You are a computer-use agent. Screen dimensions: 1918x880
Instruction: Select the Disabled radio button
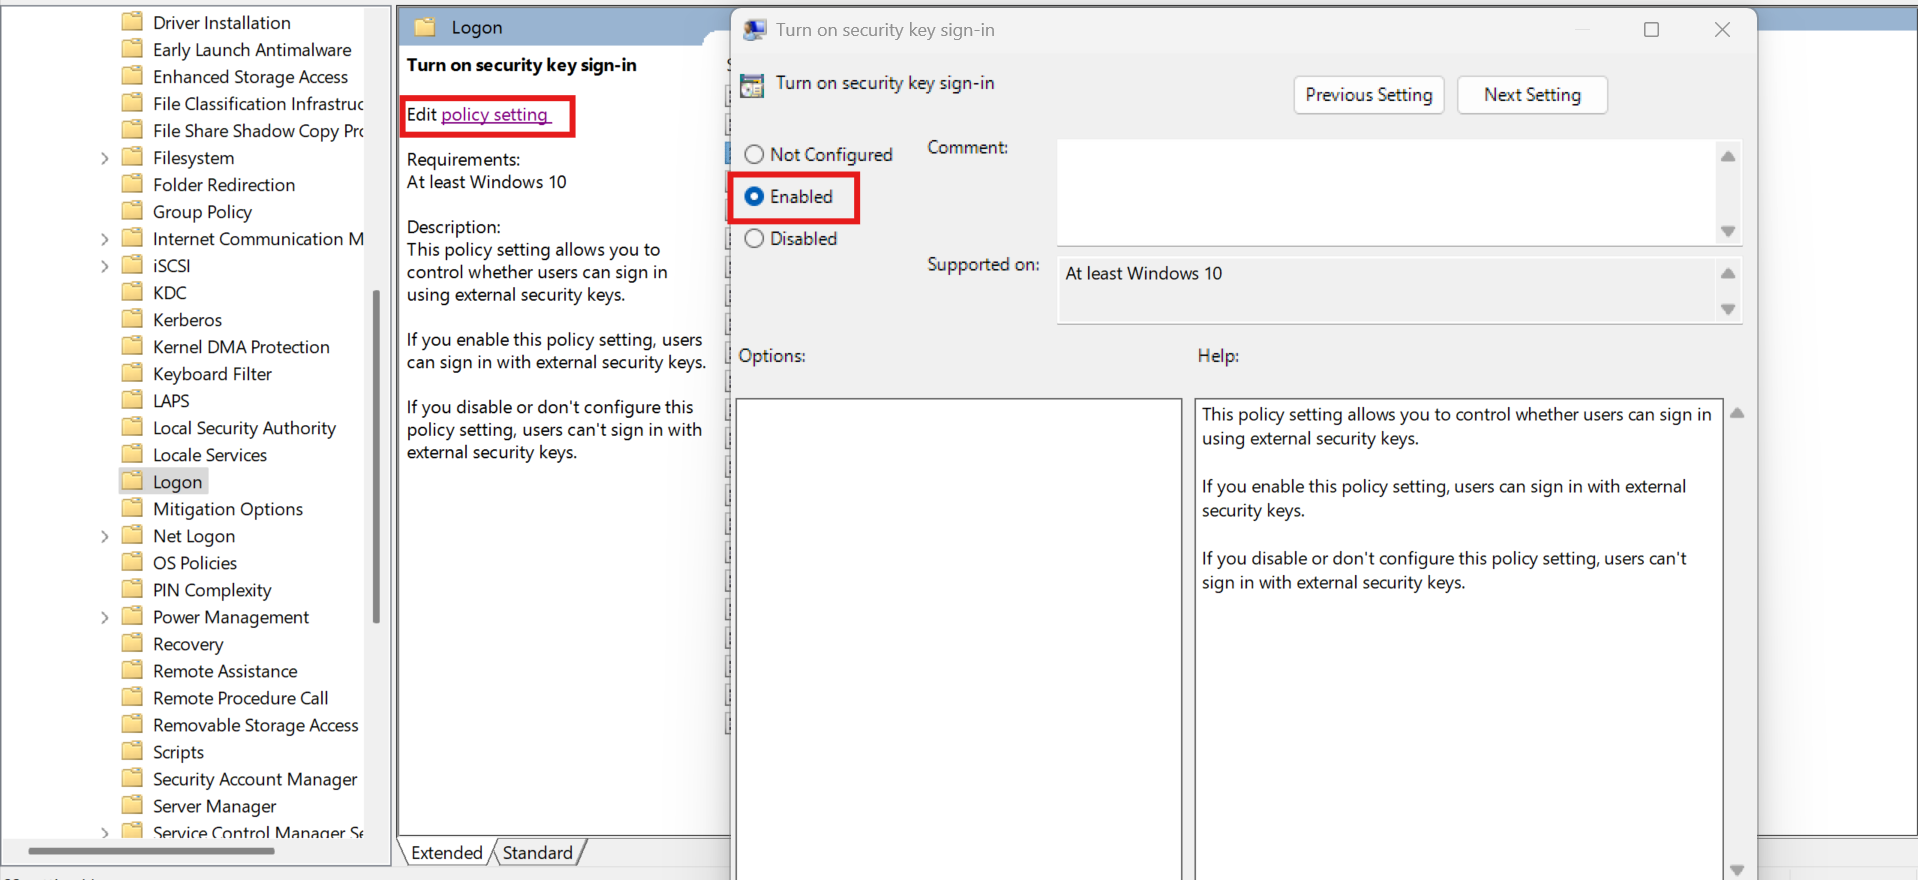754,238
